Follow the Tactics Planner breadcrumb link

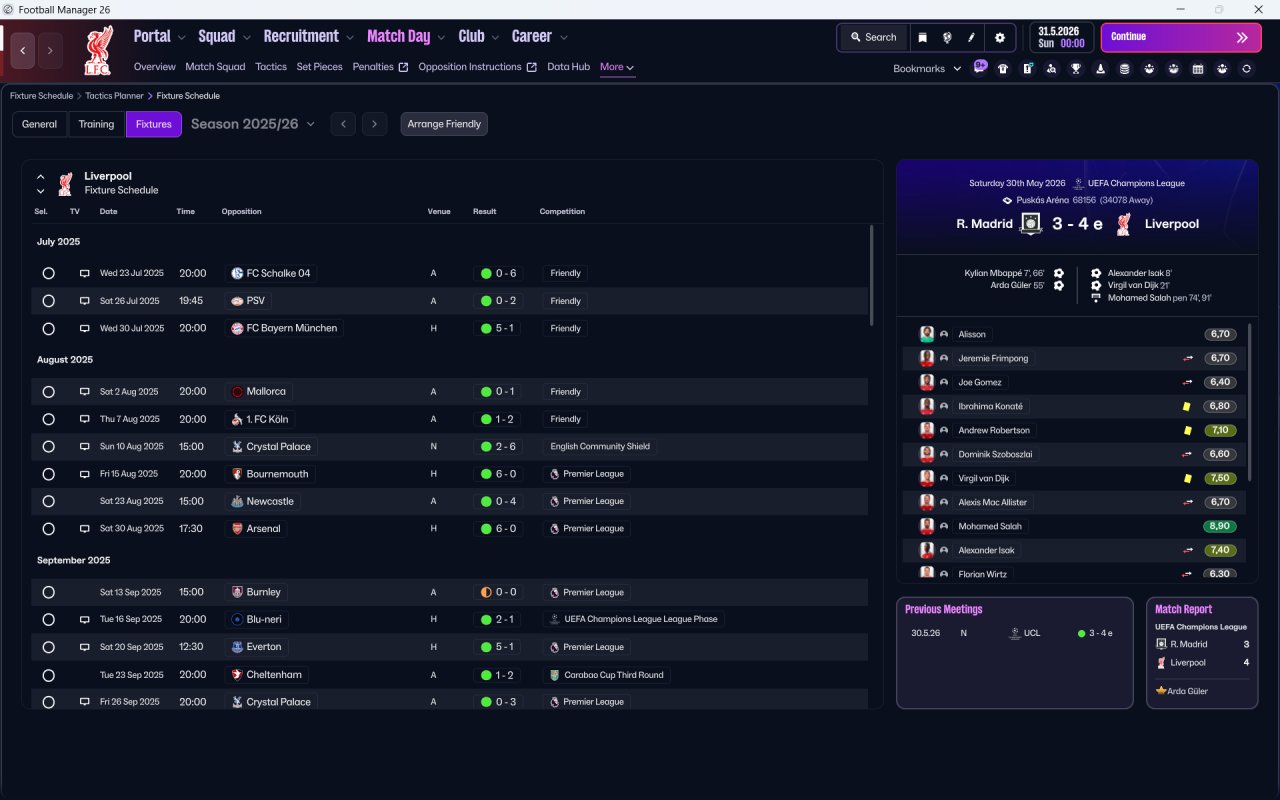(114, 96)
